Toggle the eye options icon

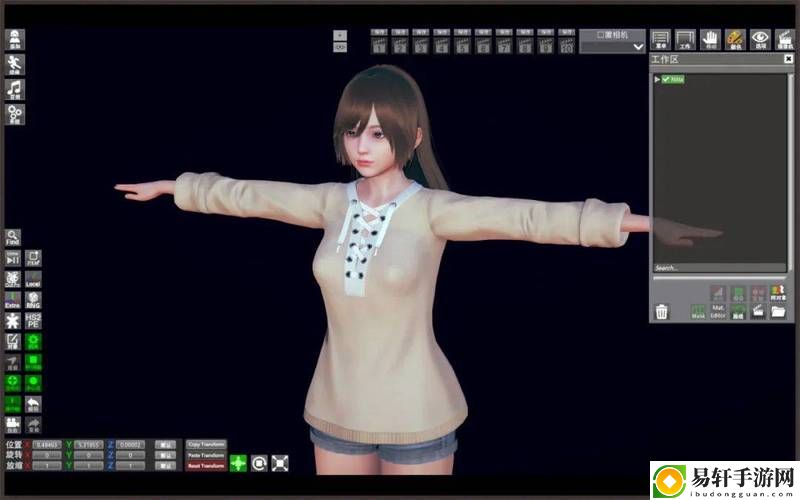(760, 40)
